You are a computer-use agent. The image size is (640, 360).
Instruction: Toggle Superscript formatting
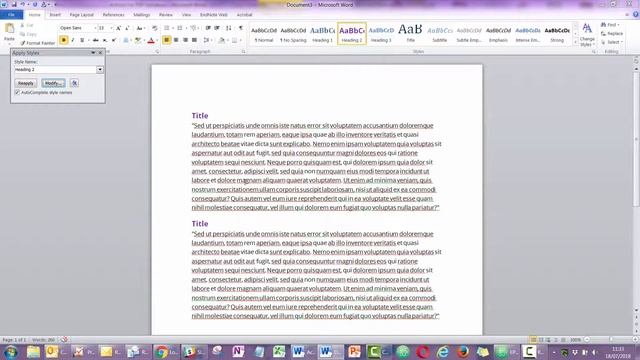point(114,40)
